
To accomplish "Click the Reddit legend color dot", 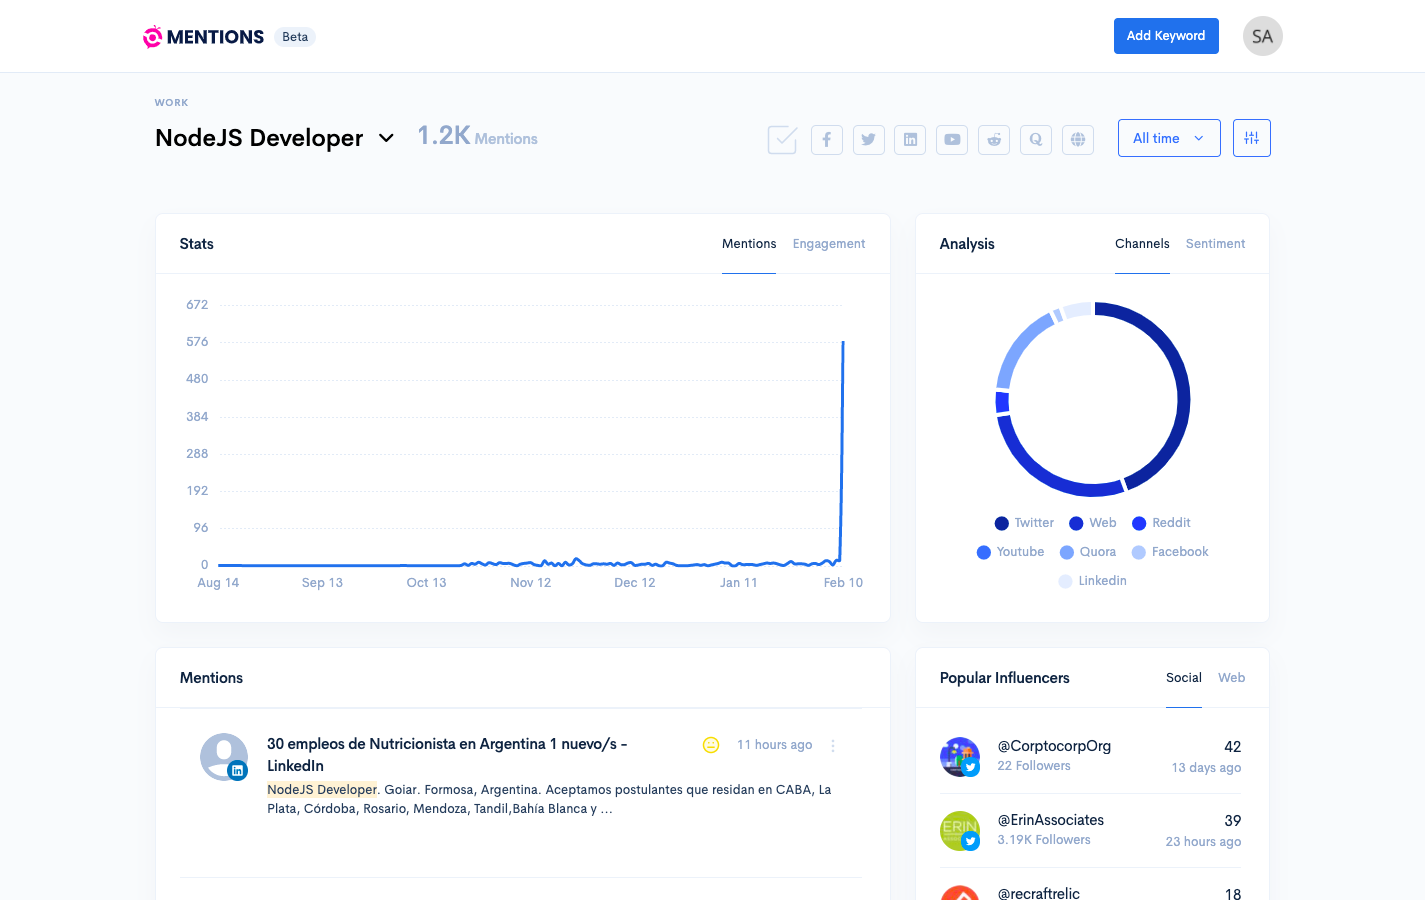I will coord(1139,523).
